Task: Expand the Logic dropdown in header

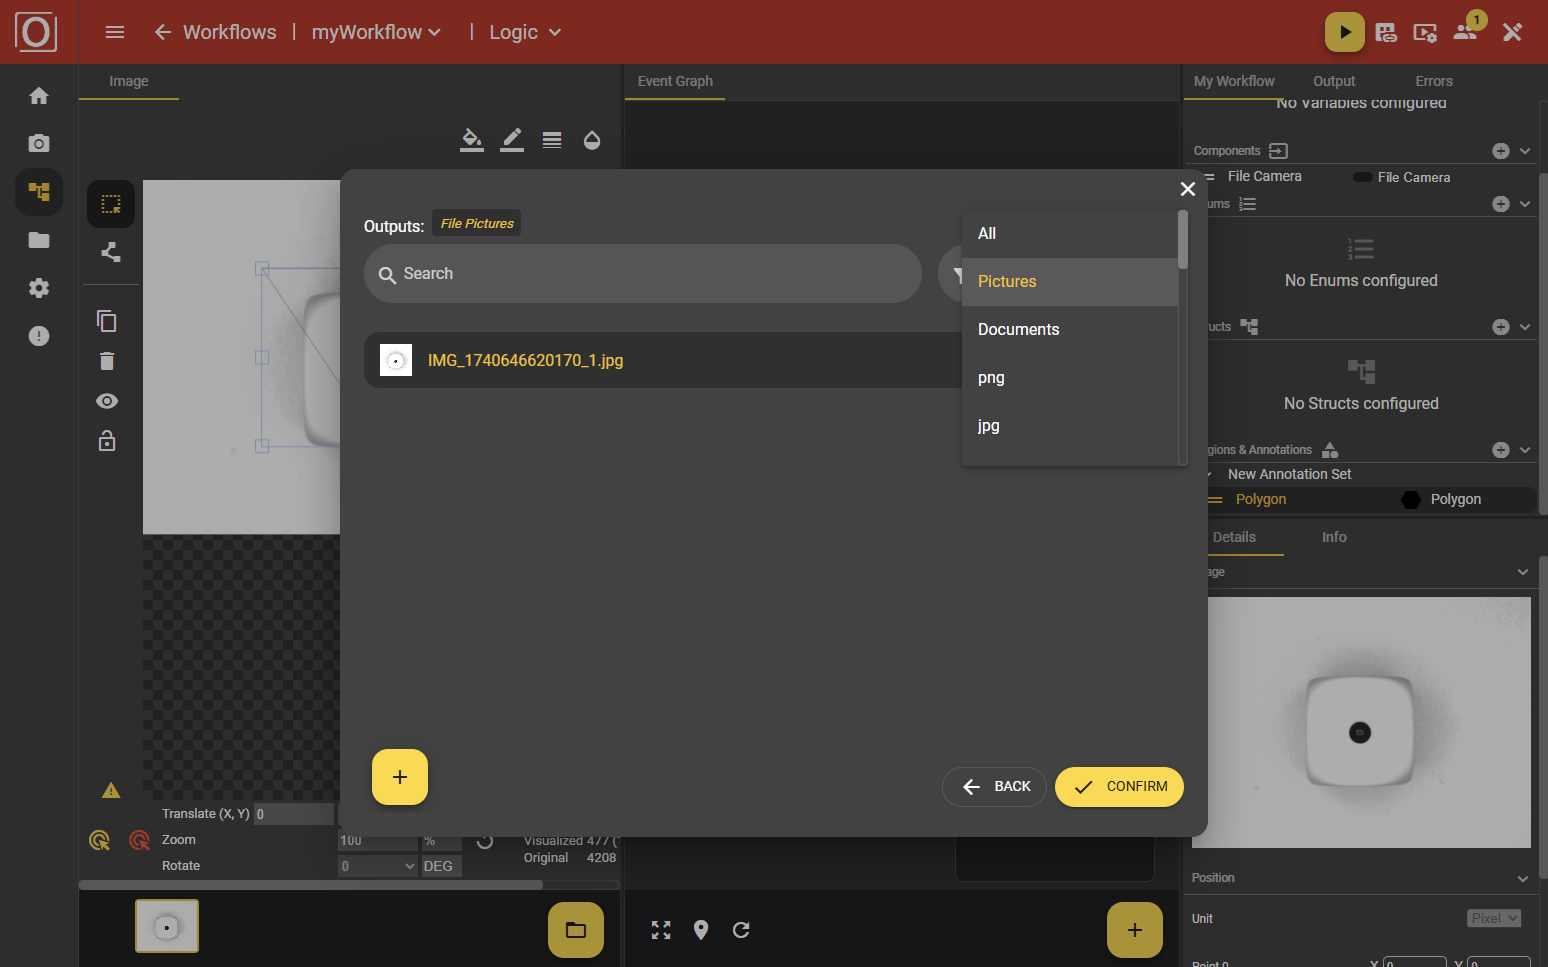Action: 525,32
